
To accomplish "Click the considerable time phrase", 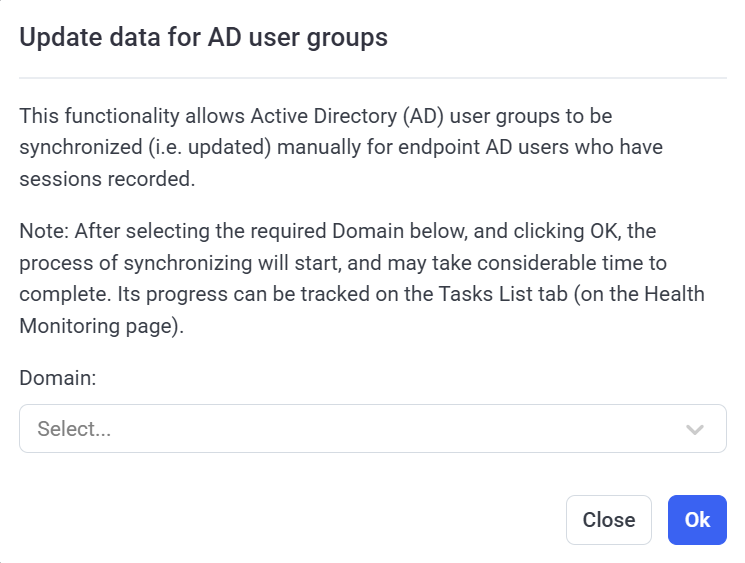I will [x=578, y=263].
